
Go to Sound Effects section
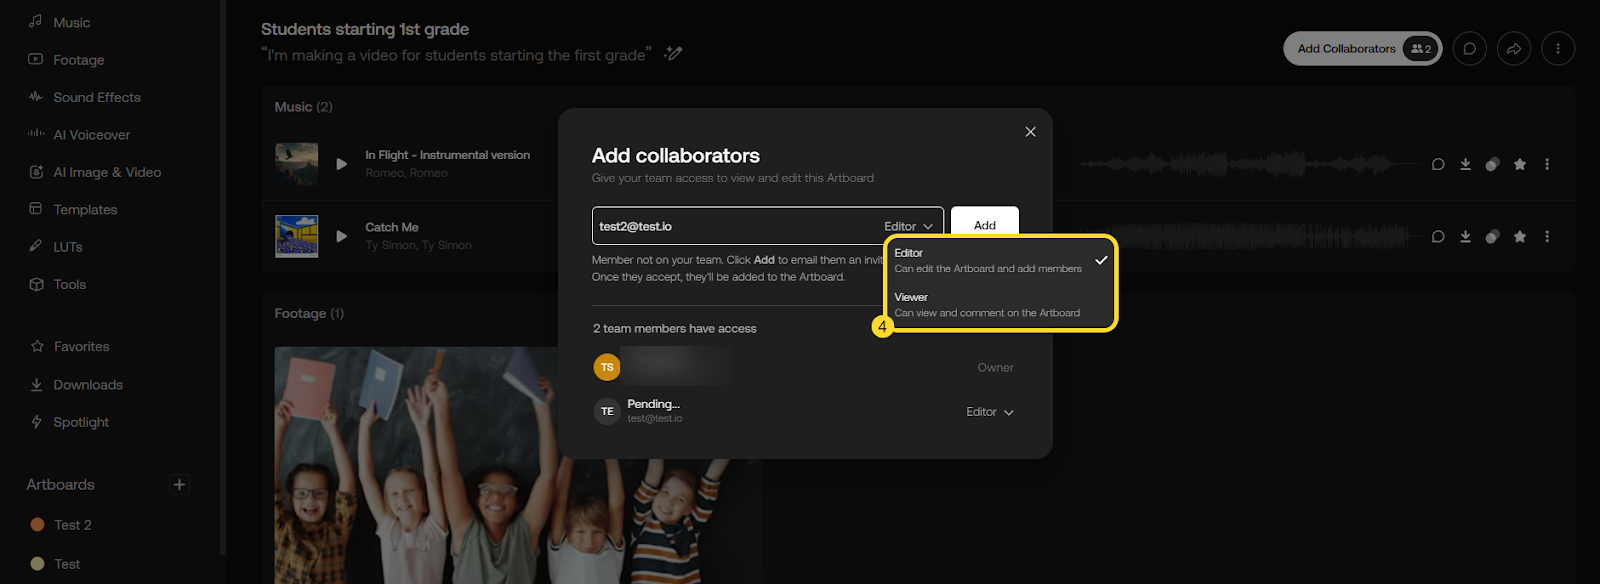click(x=96, y=97)
